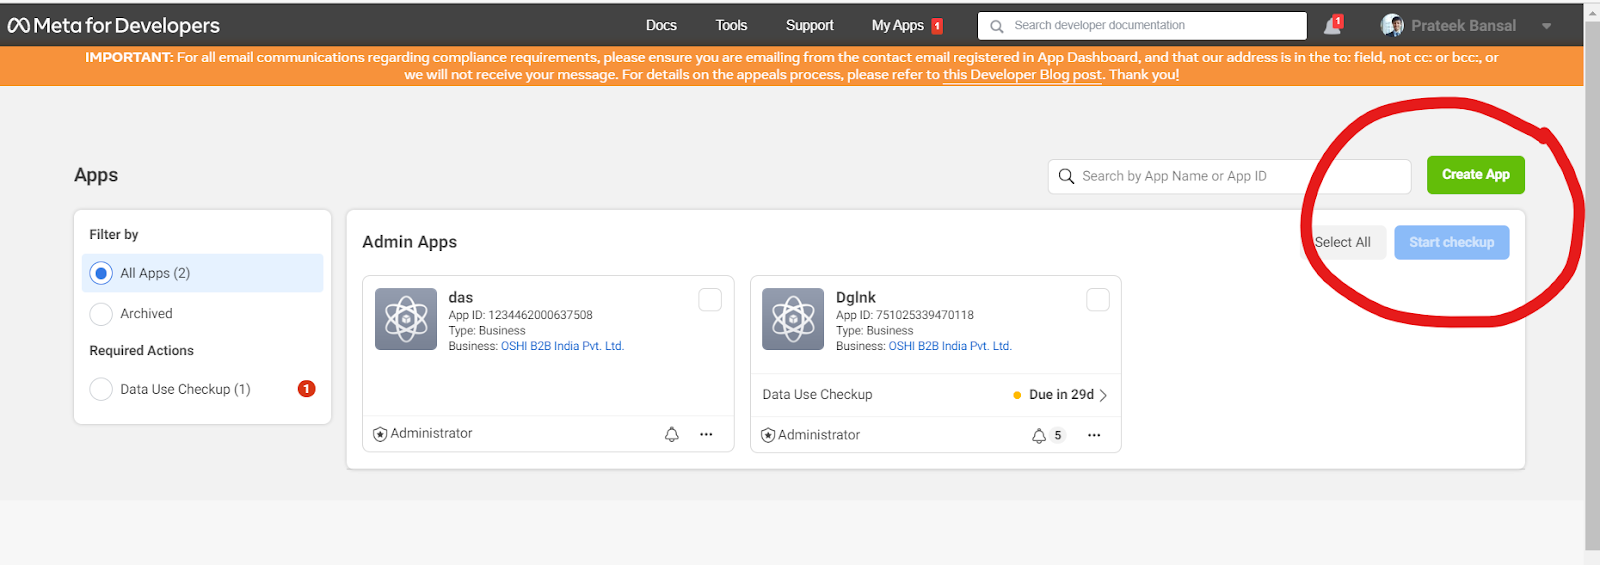Click Data Use Checkup label on Dglnk card
The width and height of the screenshot is (1600, 565).
point(817,395)
